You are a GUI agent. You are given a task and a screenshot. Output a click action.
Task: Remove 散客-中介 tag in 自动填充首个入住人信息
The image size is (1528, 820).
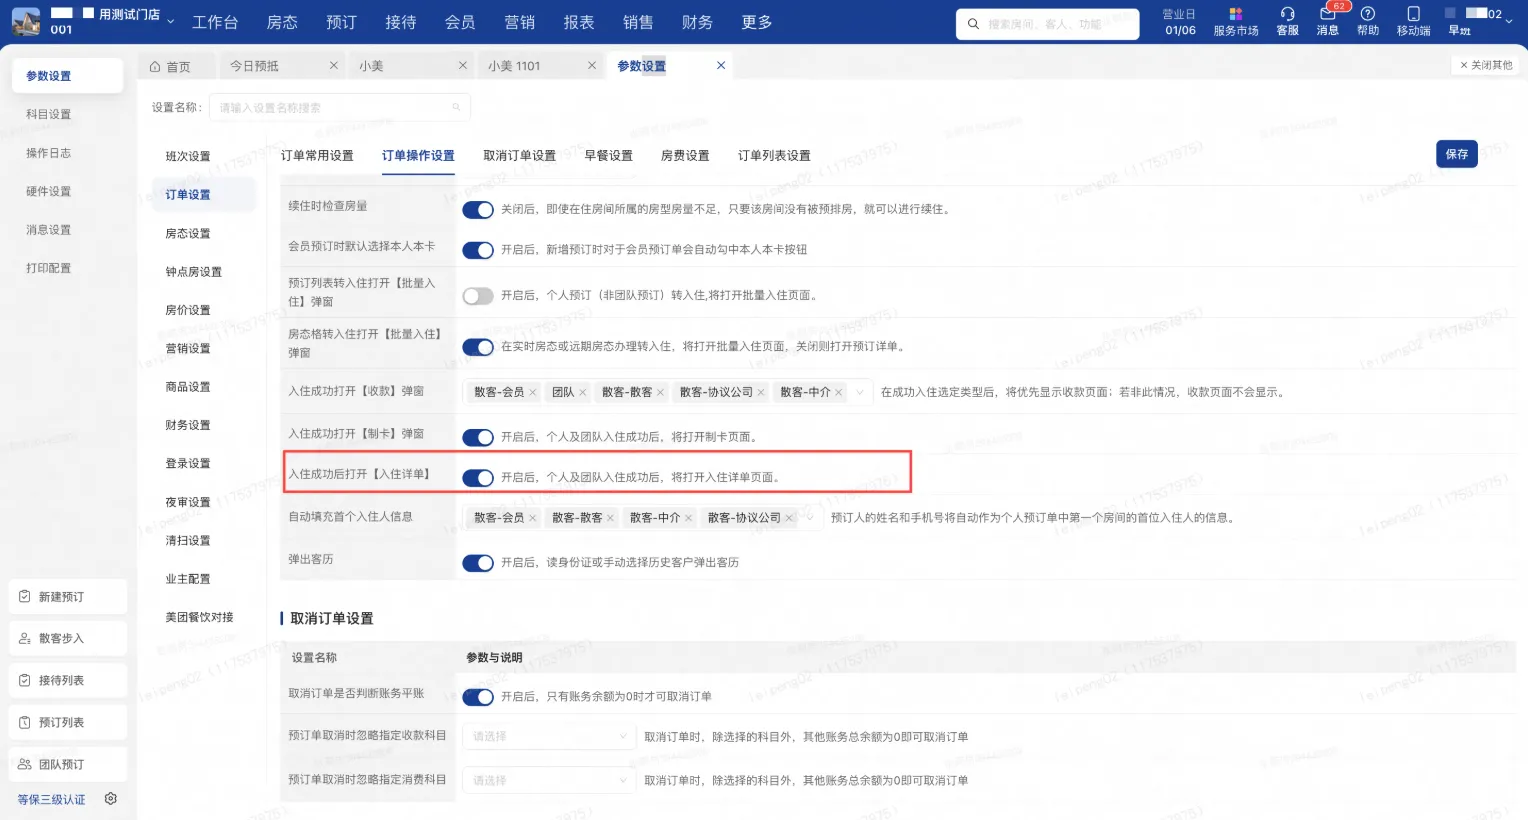(x=688, y=518)
